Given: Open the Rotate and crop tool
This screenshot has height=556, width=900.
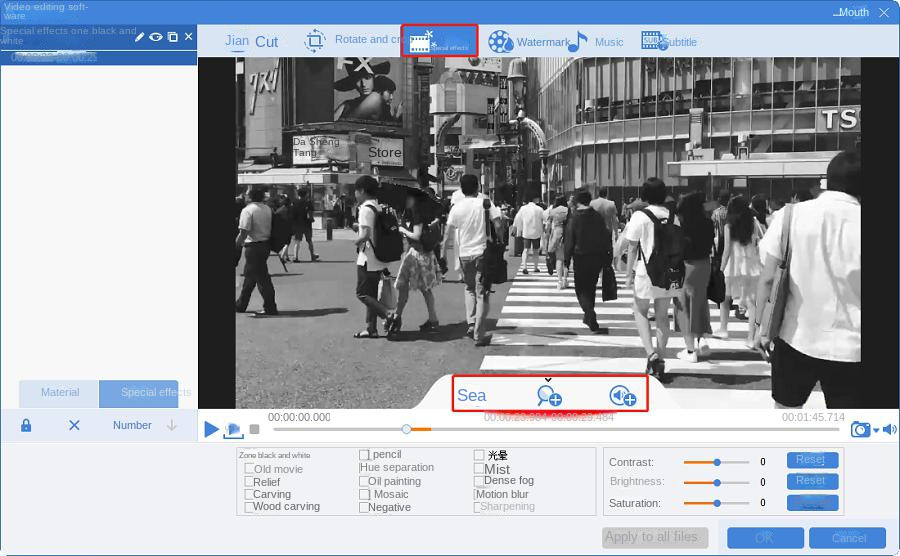Looking at the screenshot, I should pyautogui.click(x=315, y=41).
